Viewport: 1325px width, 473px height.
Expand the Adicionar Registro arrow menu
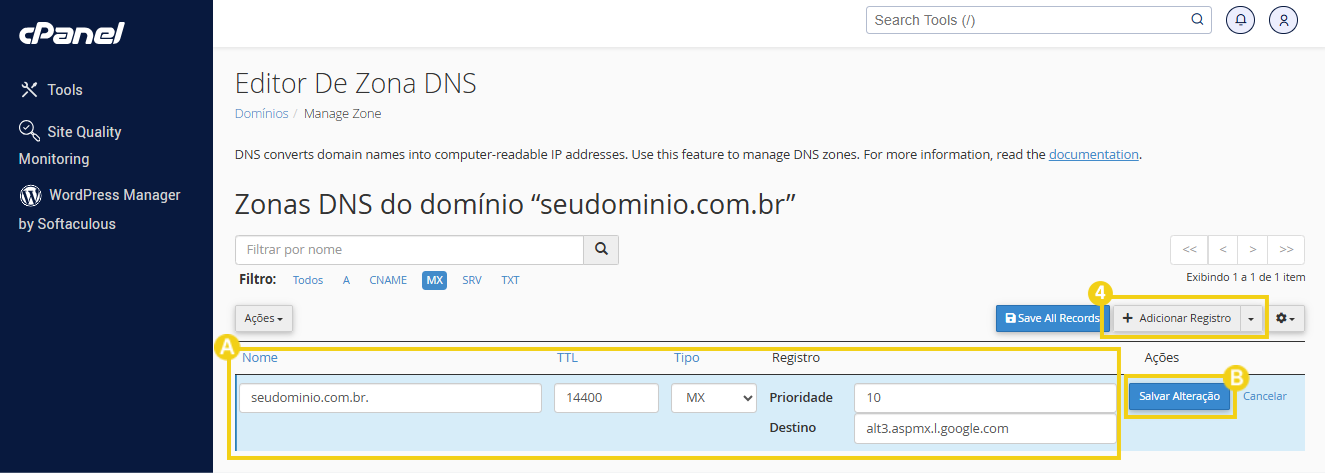(1252, 318)
